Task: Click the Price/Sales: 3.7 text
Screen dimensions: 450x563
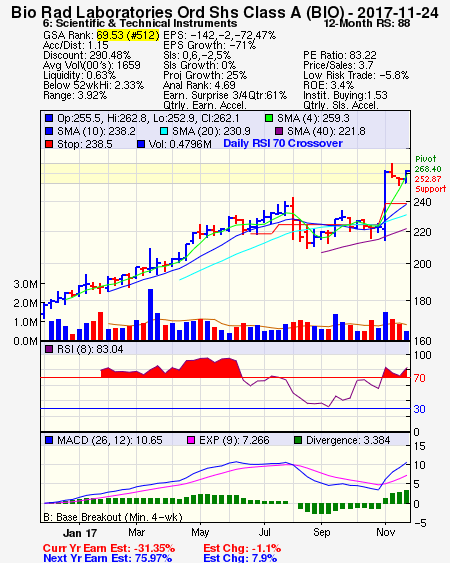Action: 338,65
